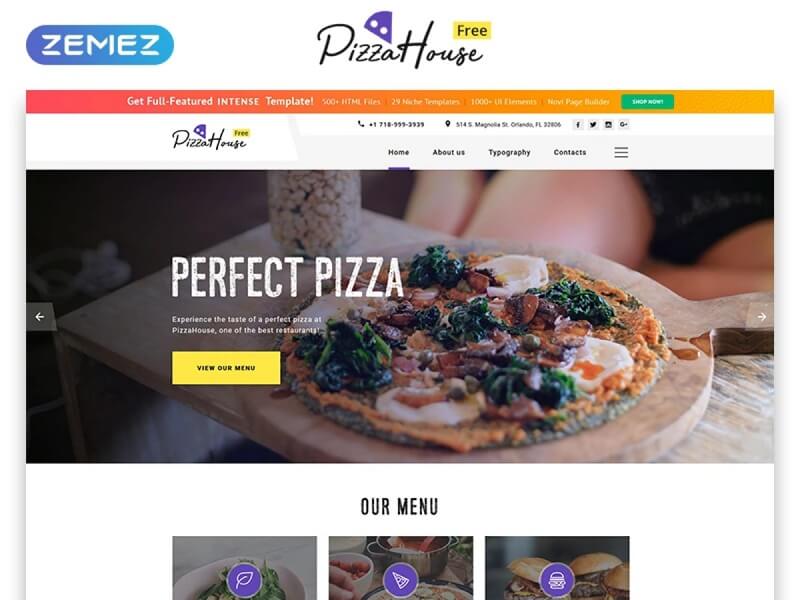The width and height of the screenshot is (800, 600).
Task: Click the green Shop Now button
Action: [647, 102]
